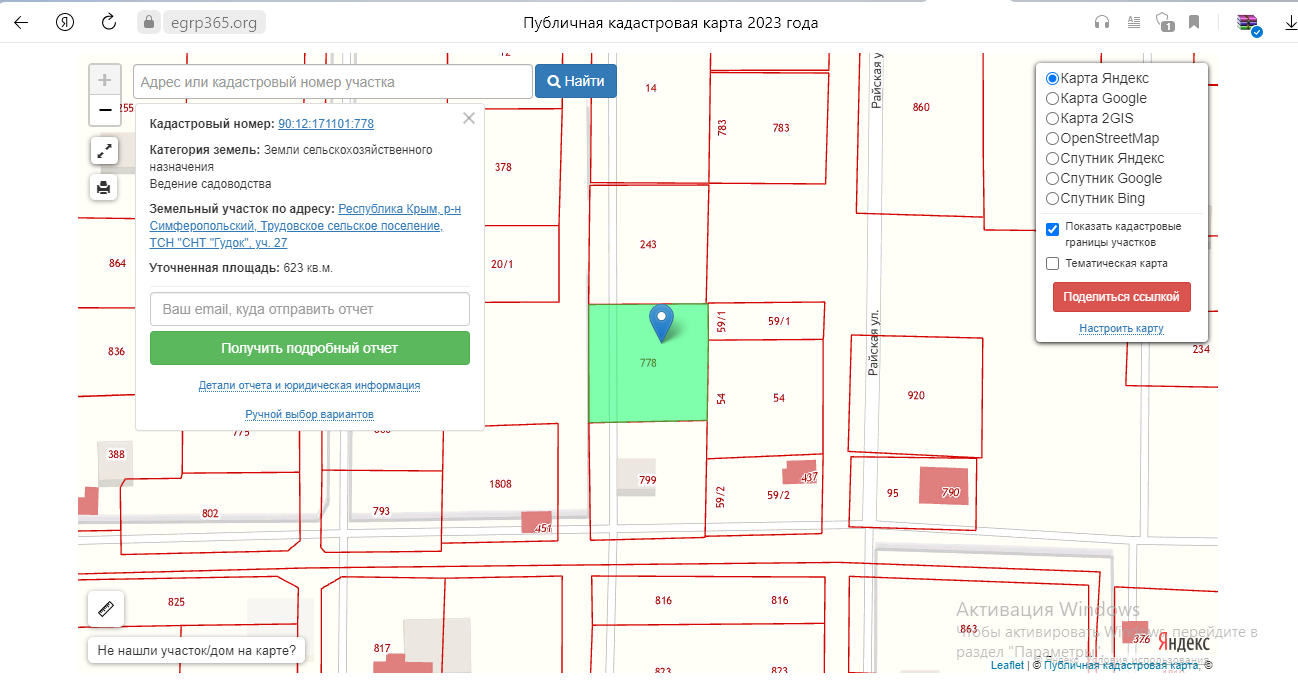Click the red building labeled 790
Viewport: 1298px width, 686px height.
click(944, 485)
